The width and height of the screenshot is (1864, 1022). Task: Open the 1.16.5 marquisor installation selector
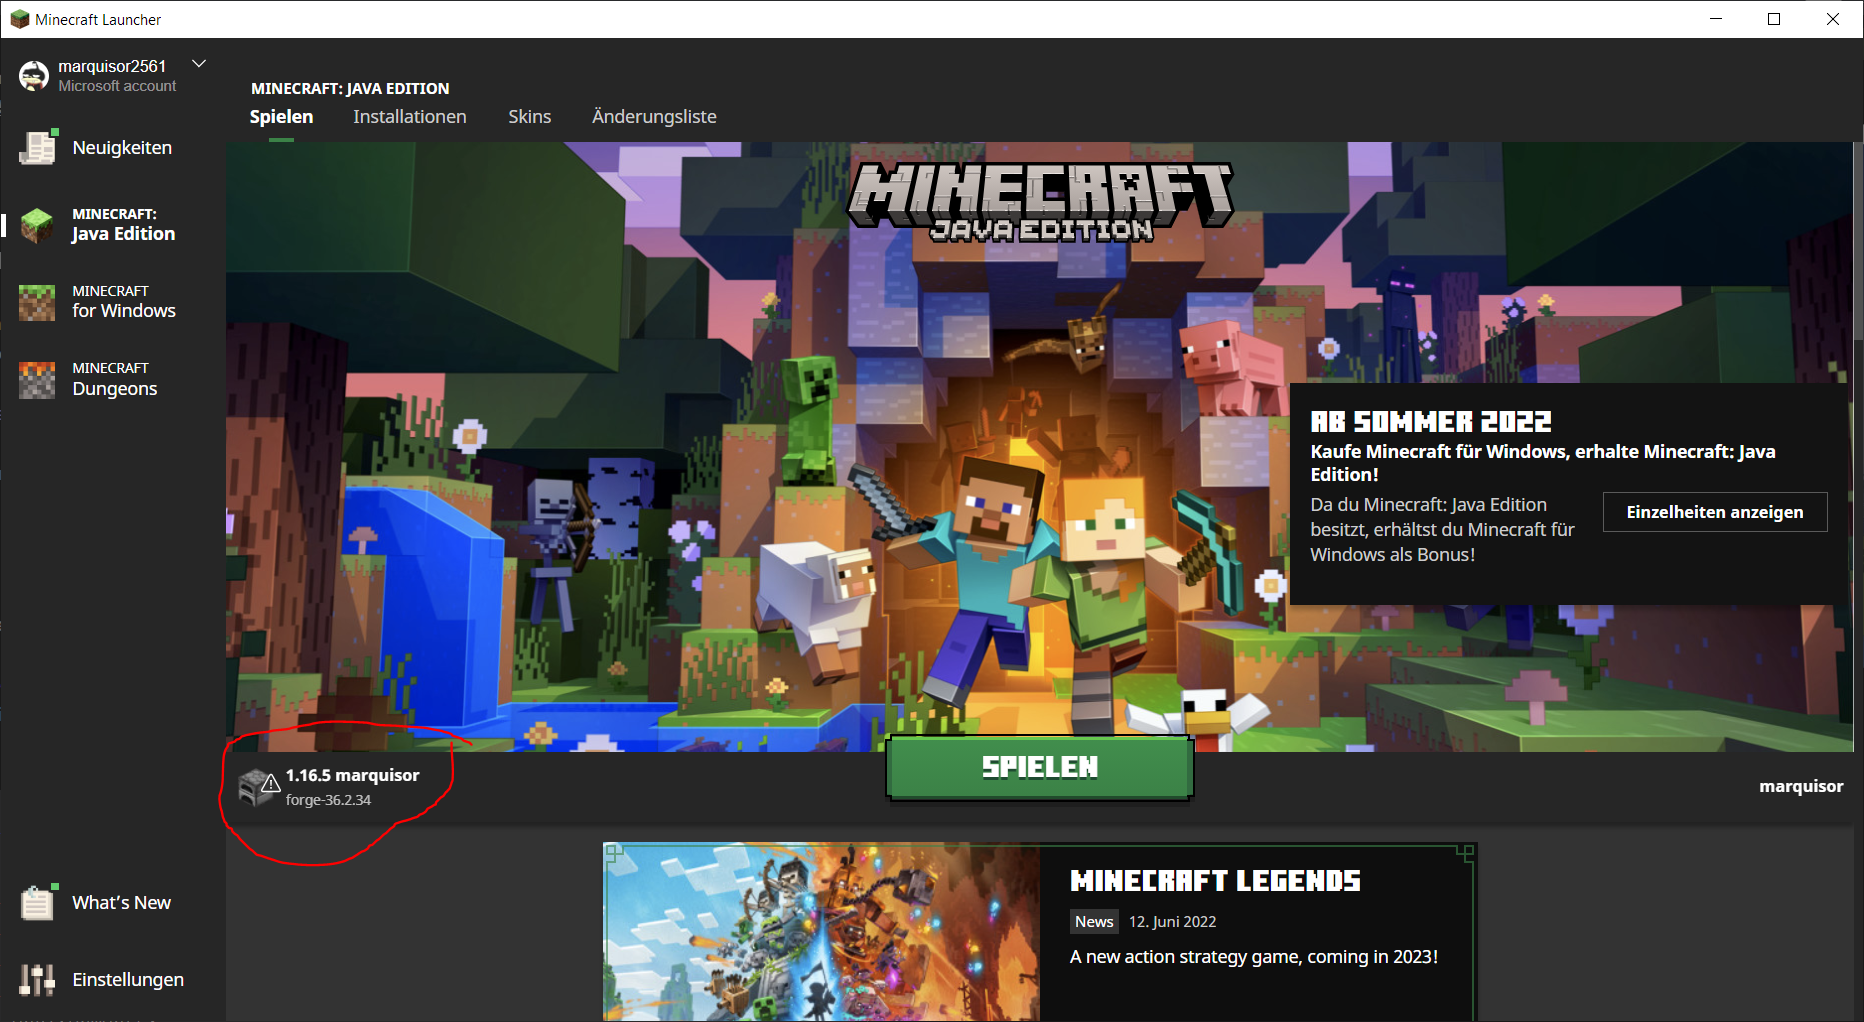pos(330,787)
